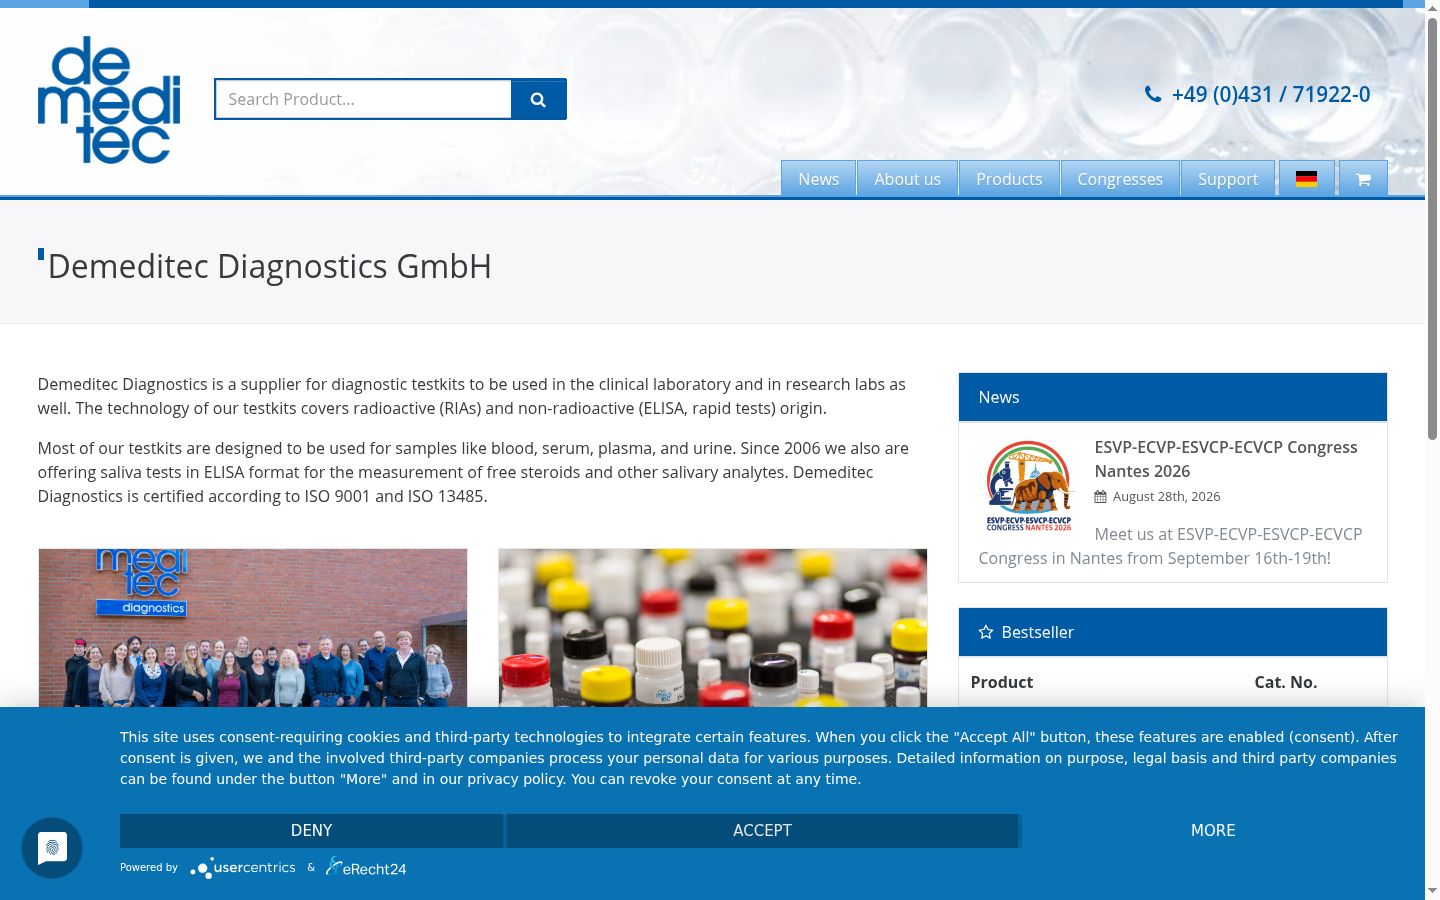Click the Usercentrics logo
The image size is (1440, 900).
click(x=243, y=868)
